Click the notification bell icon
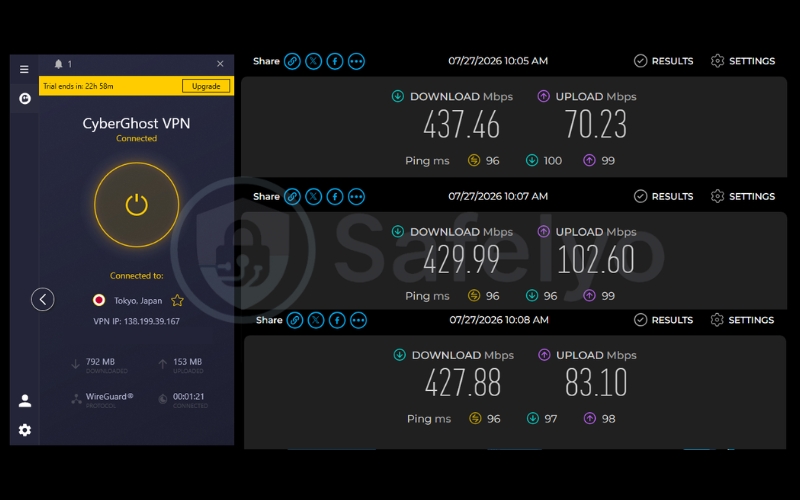 coord(59,64)
